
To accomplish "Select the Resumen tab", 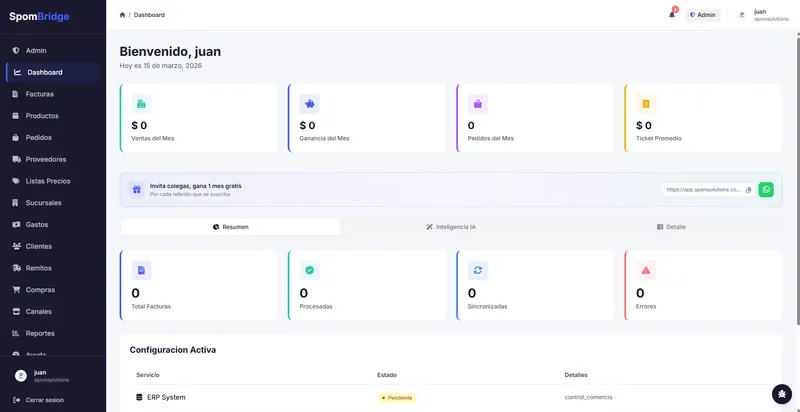I will coord(231,227).
